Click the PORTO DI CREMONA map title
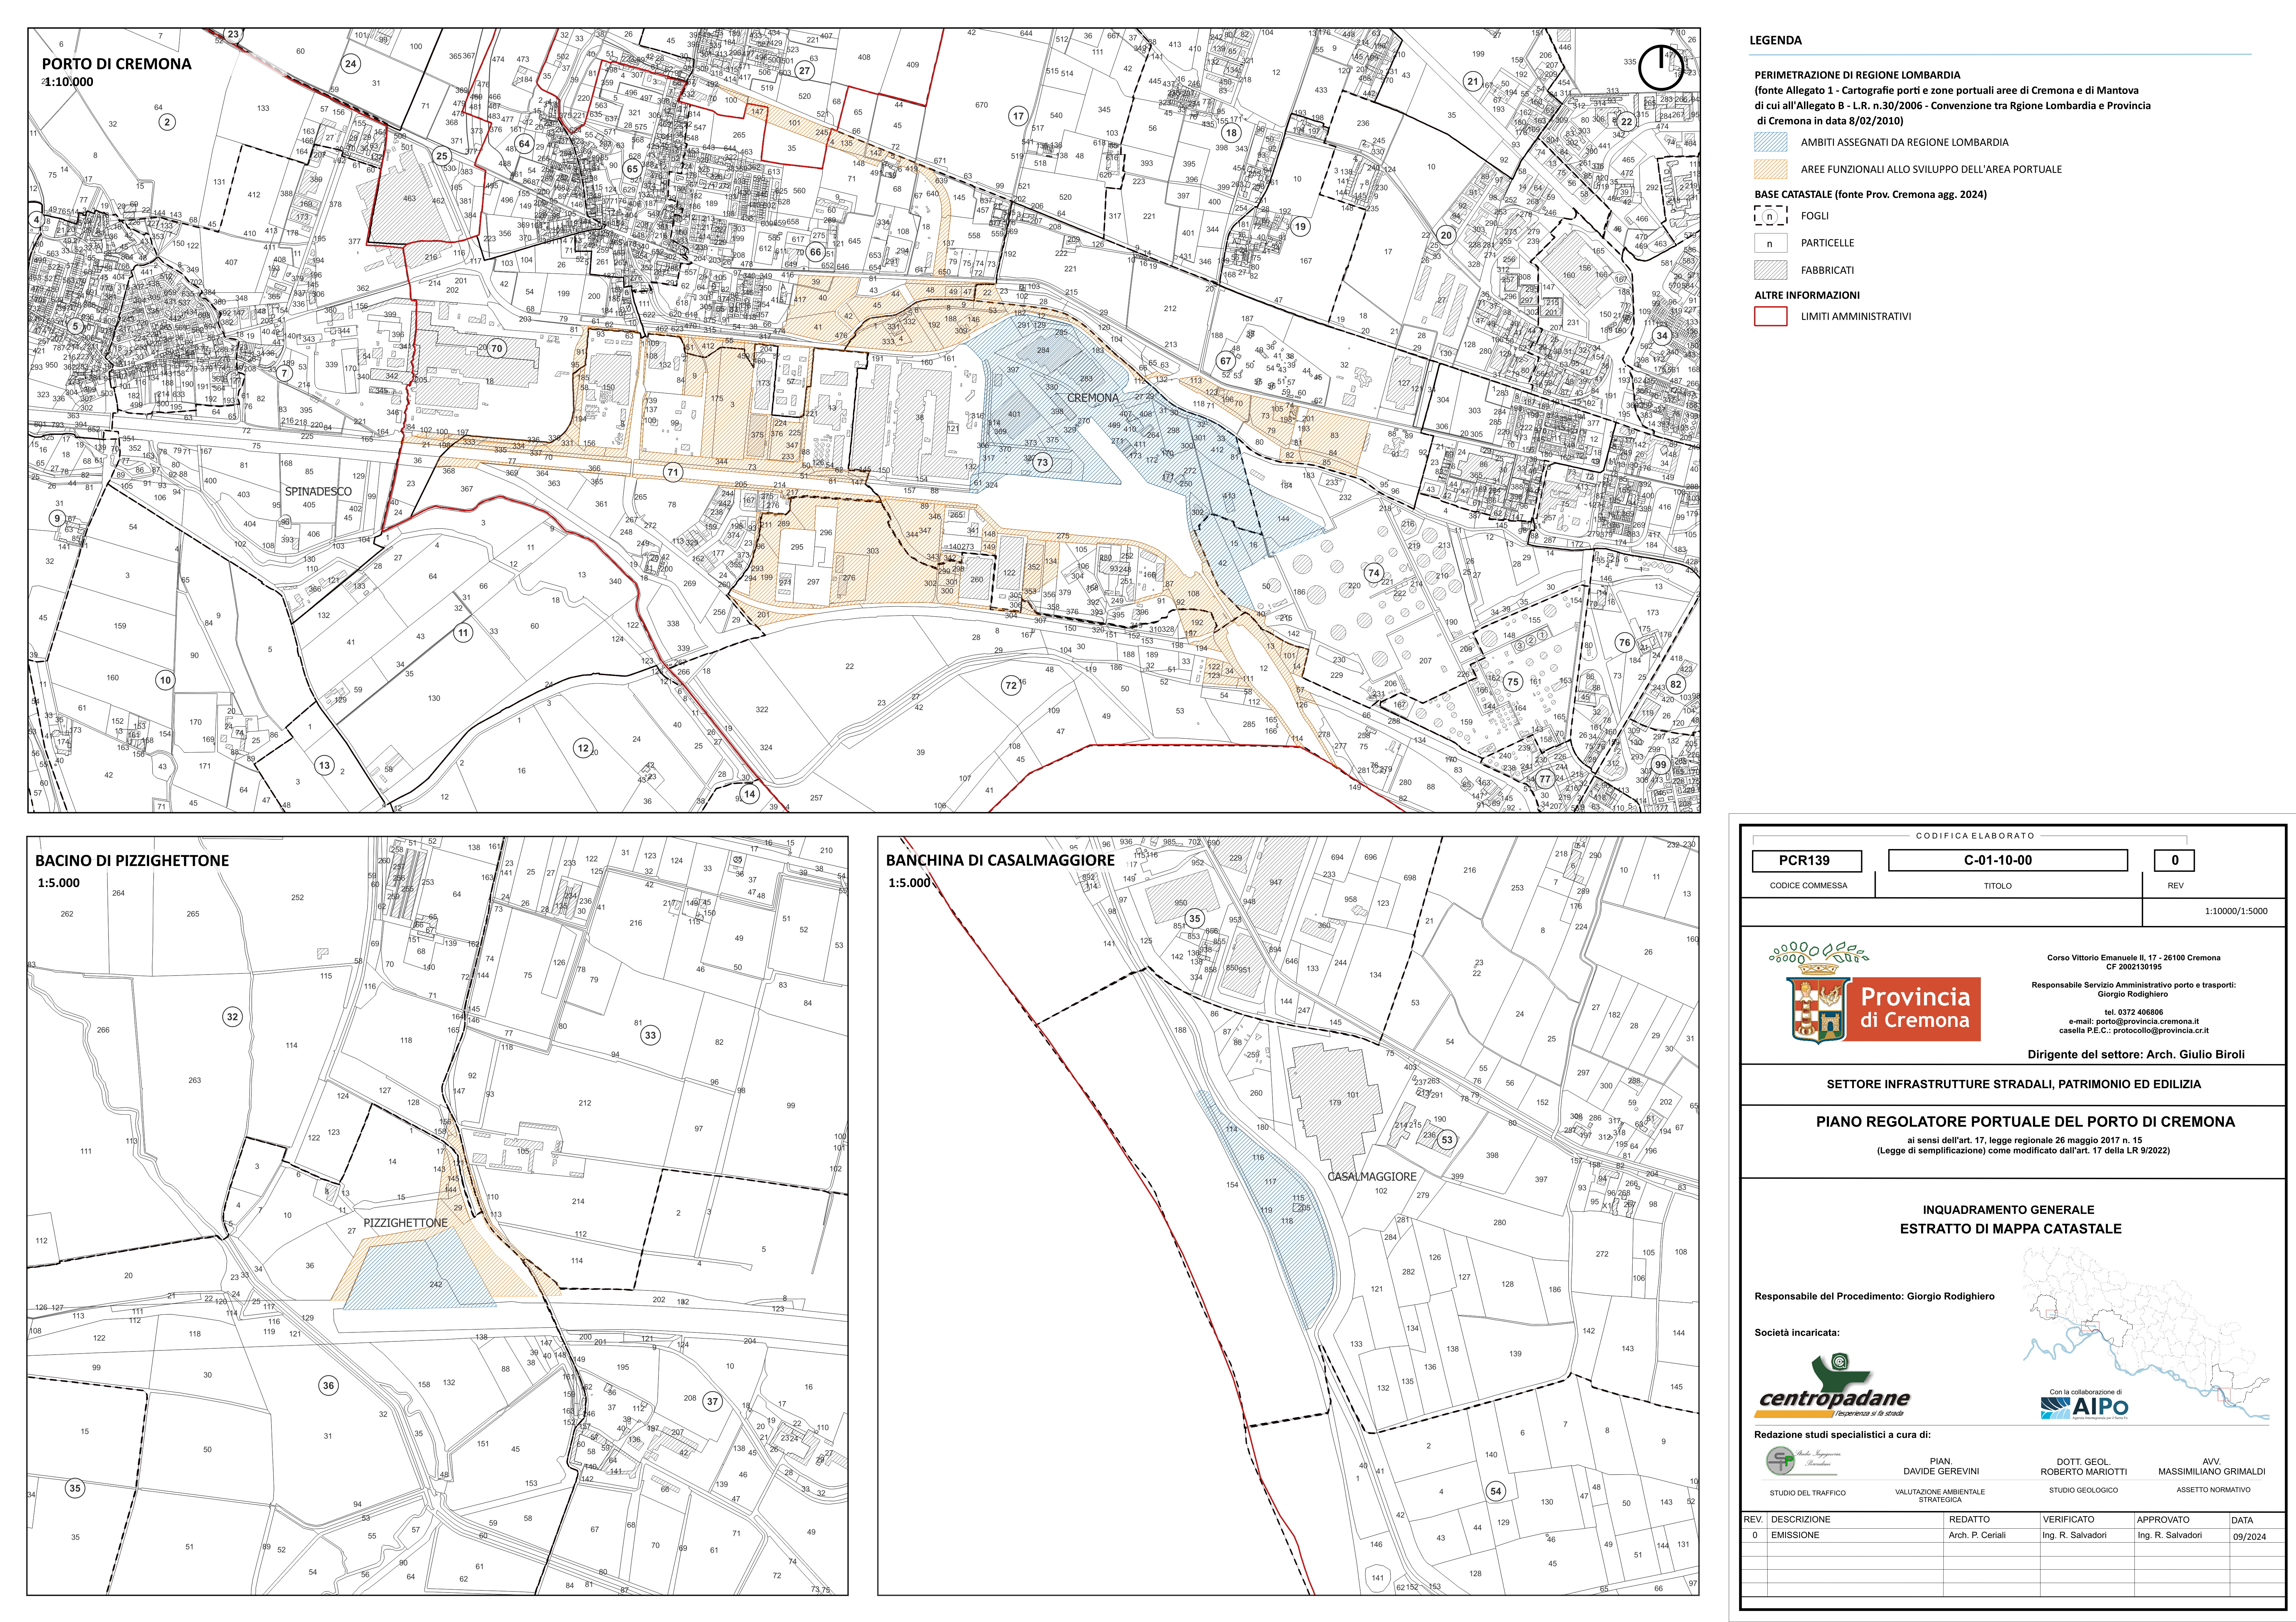 click(x=116, y=64)
